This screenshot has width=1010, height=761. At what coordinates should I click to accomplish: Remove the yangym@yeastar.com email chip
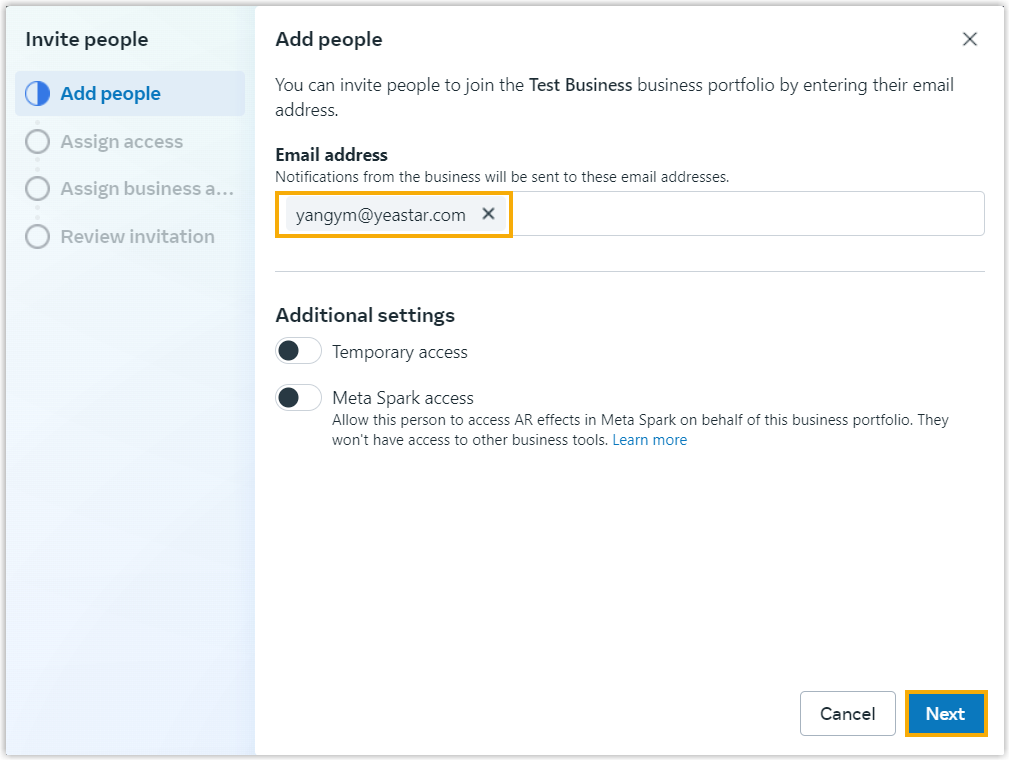pyautogui.click(x=488, y=214)
